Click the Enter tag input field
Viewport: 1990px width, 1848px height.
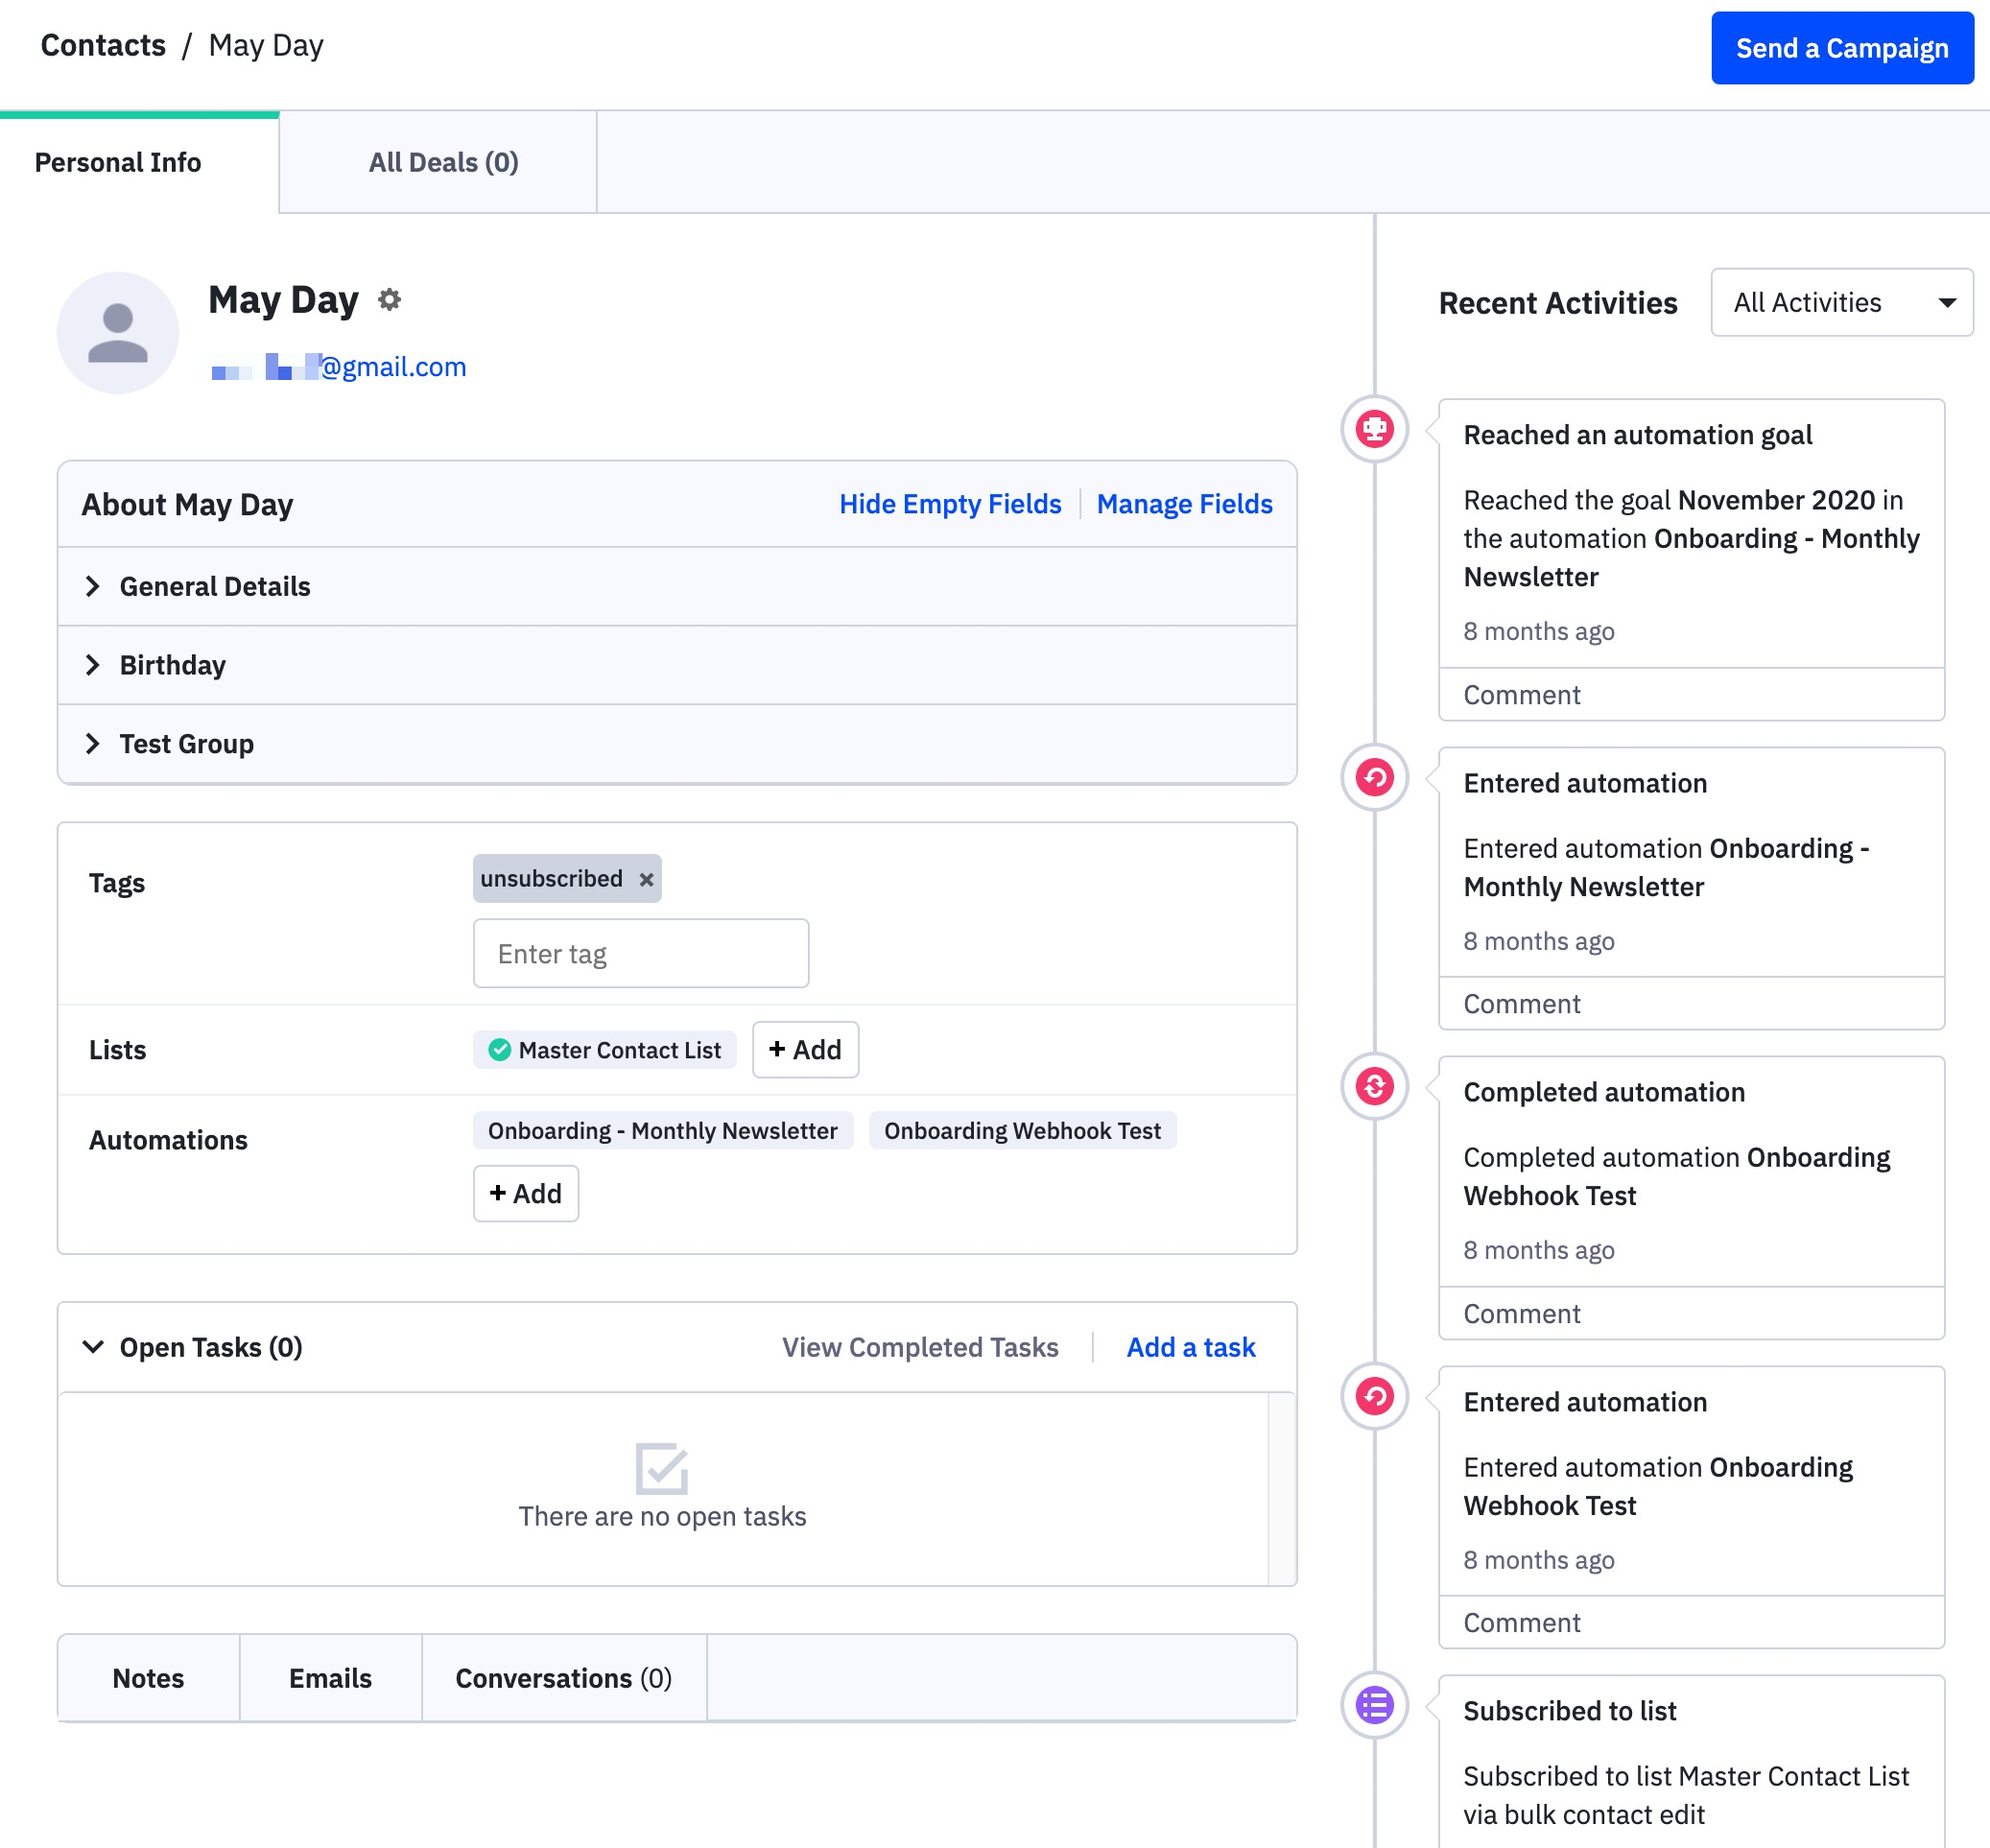640,954
